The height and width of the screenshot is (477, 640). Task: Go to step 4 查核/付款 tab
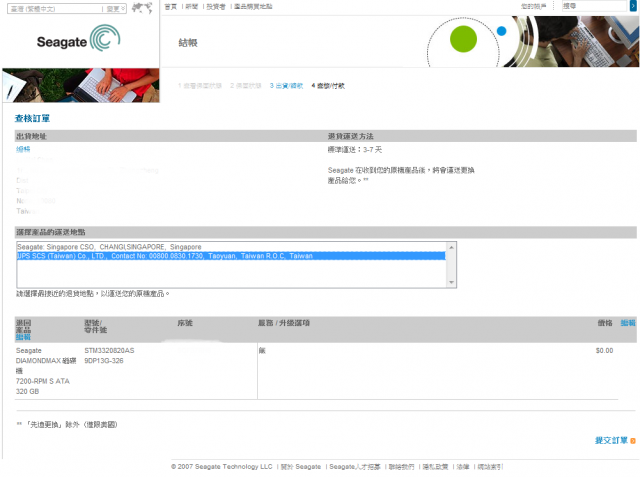tap(328, 86)
